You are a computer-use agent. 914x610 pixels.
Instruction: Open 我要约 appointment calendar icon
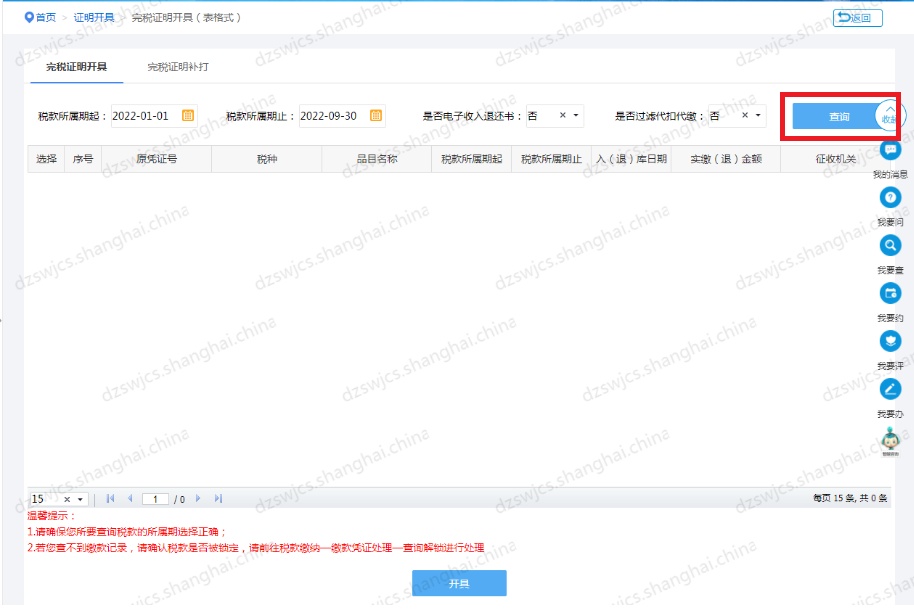tap(890, 293)
